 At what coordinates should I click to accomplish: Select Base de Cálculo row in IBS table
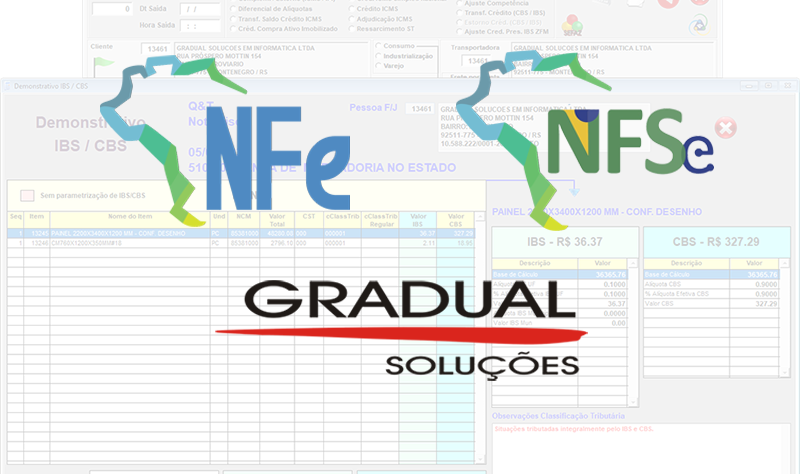pos(560,275)
